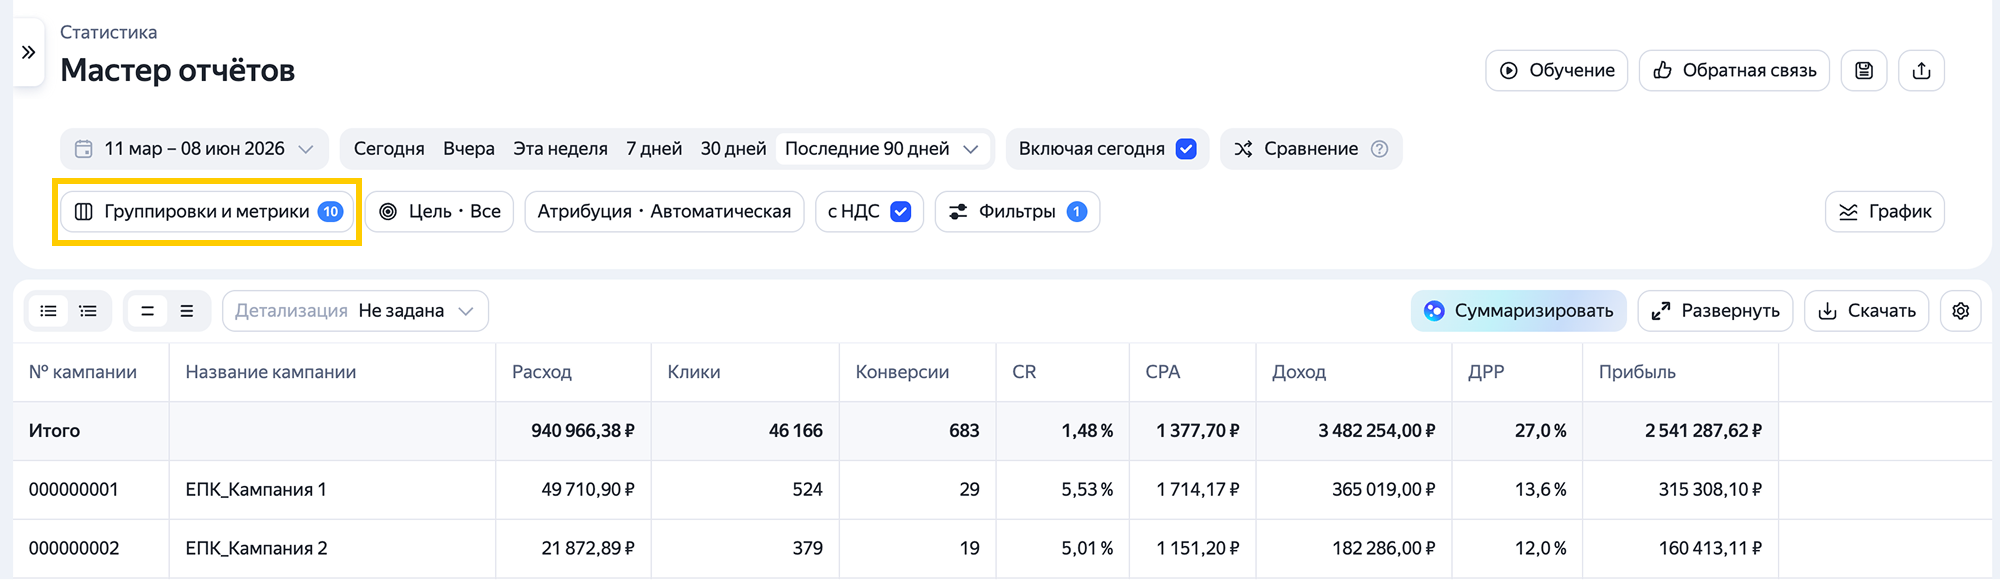2000x580 pixels.
Task: Uncheck the с НДС checkbox
Action: coord(900,212)
